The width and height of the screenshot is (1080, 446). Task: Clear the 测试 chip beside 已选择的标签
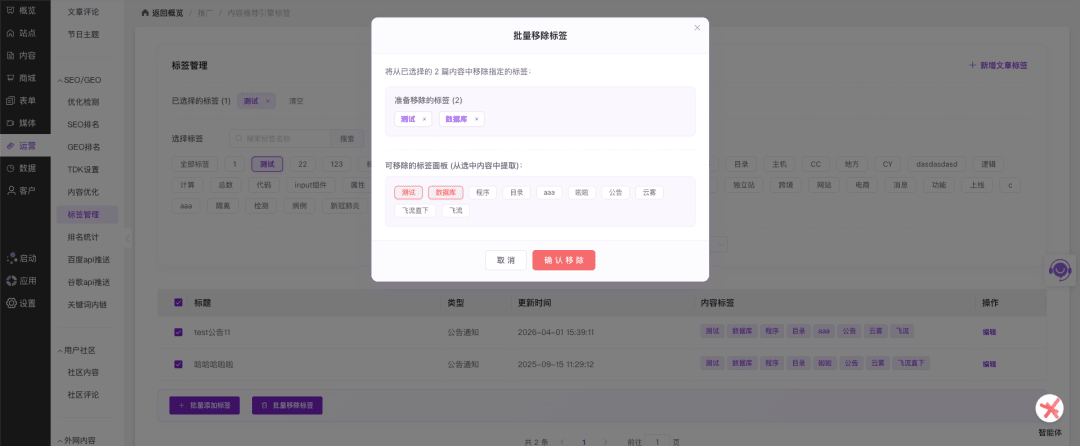(x=267, y=100)
